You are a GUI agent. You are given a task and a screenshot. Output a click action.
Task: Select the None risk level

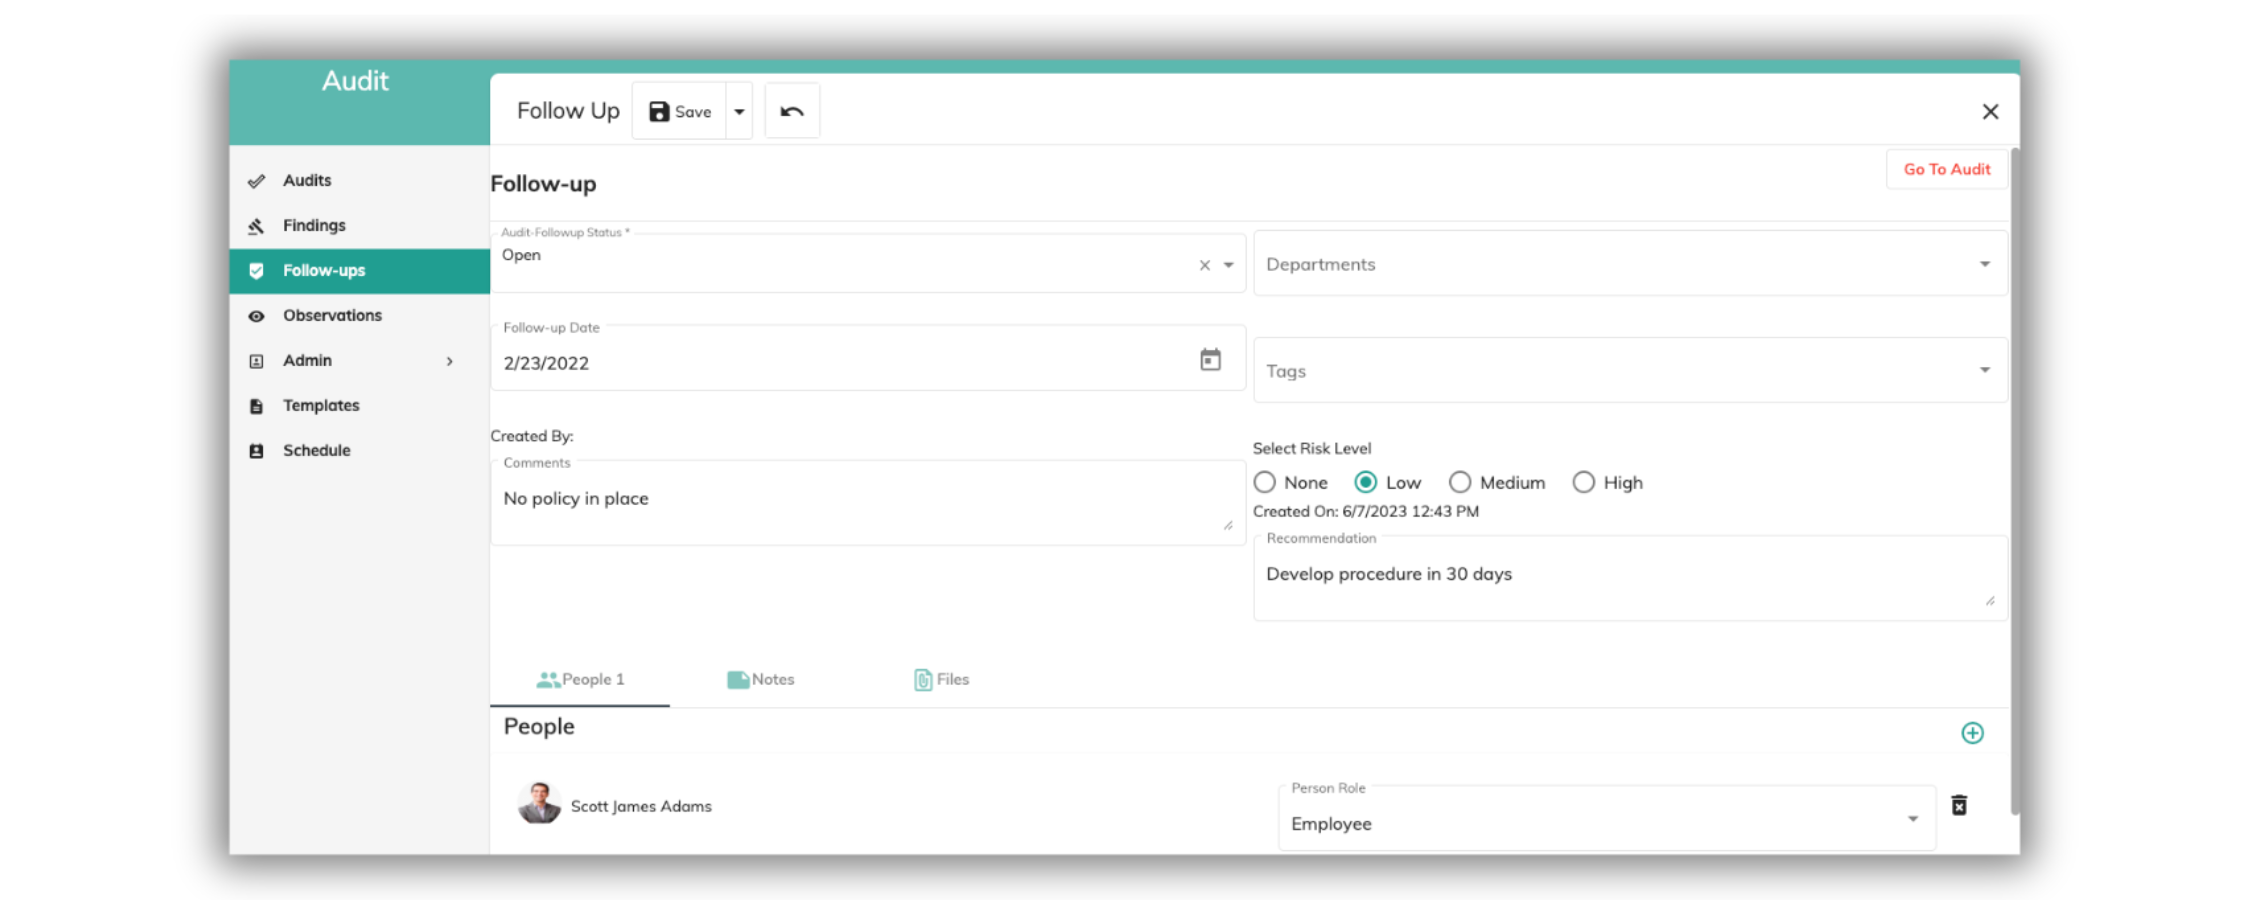(x=1265, y=483)
